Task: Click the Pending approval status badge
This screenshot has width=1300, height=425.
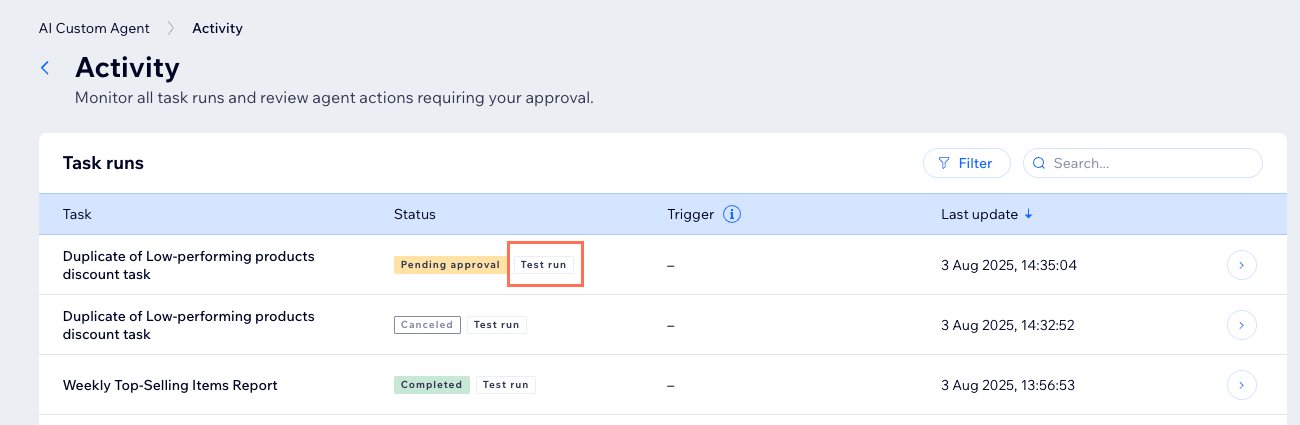Action: (x=450, y=265)
